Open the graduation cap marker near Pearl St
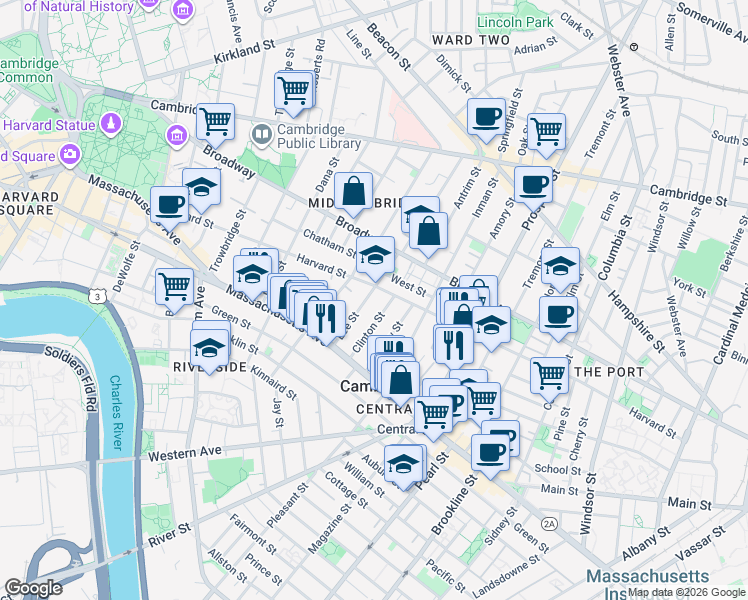Screen dimensions: 748x600 tap(404, 465)
